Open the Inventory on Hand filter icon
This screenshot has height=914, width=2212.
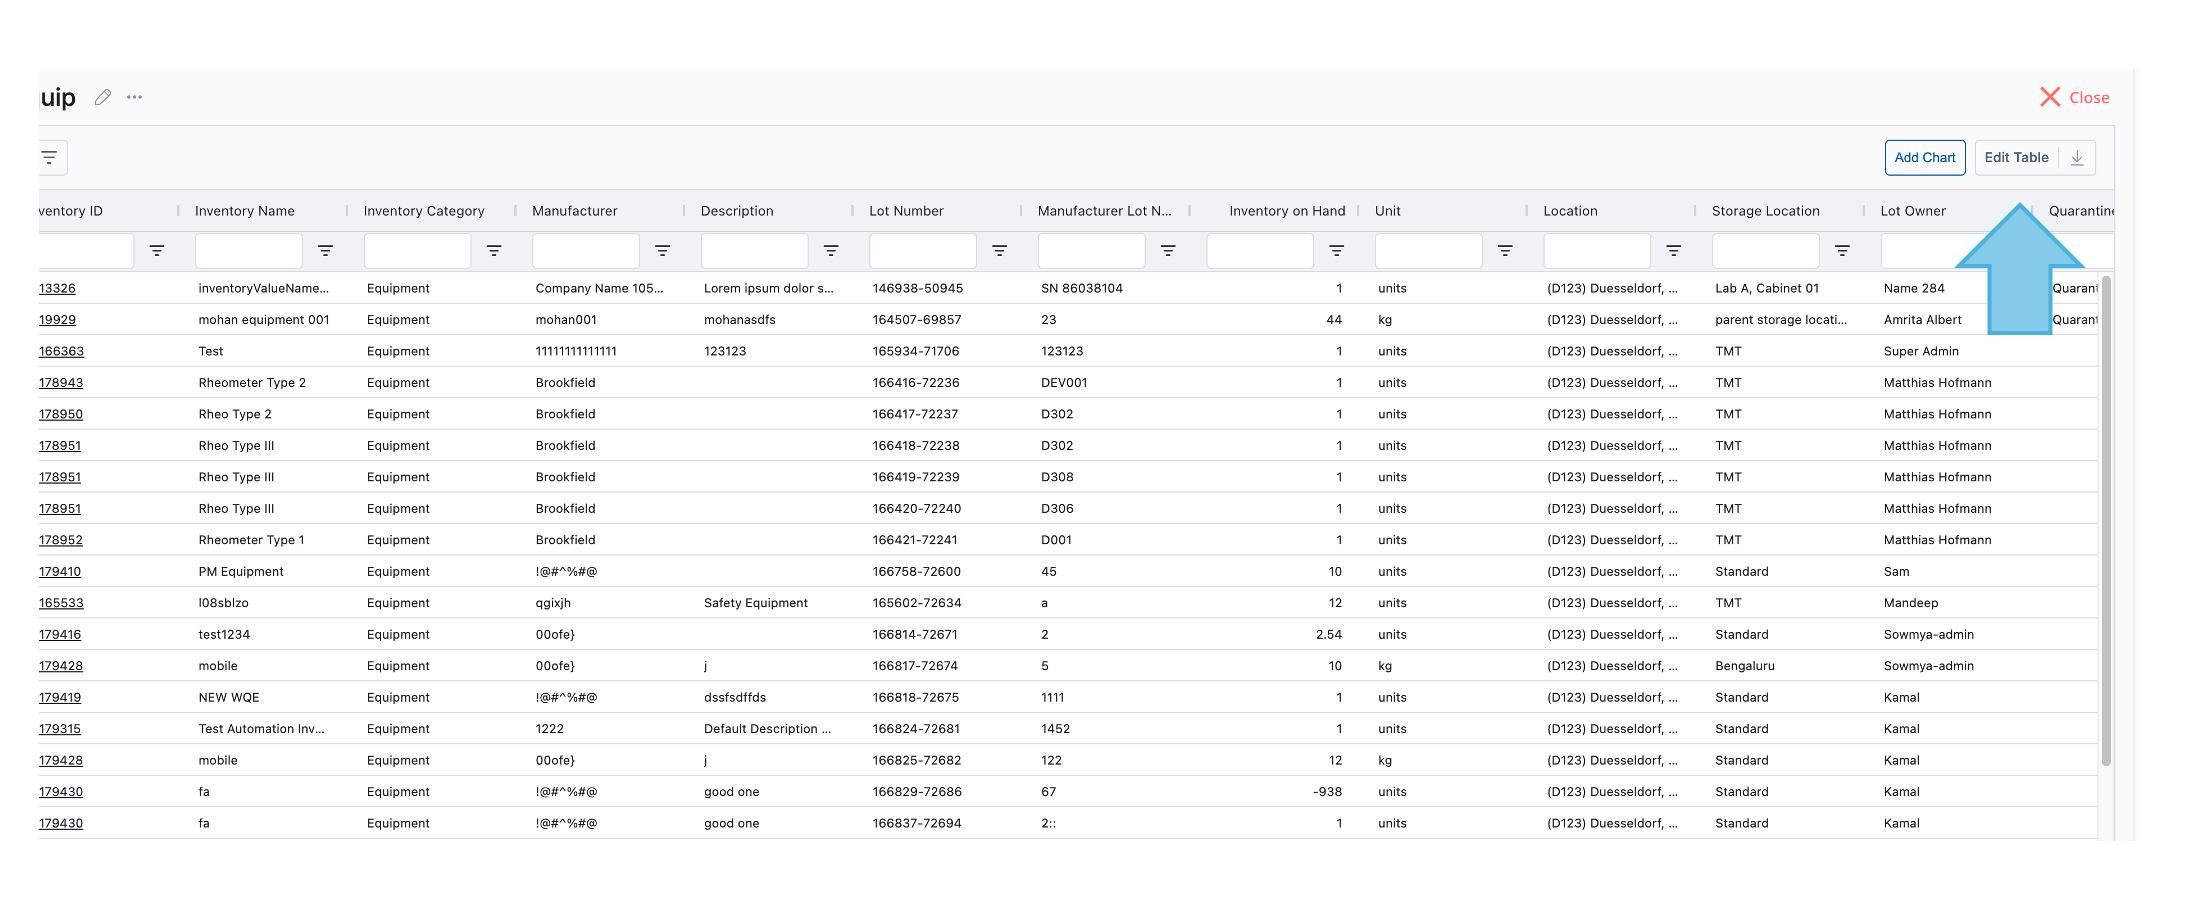(x=1337, y=250)
